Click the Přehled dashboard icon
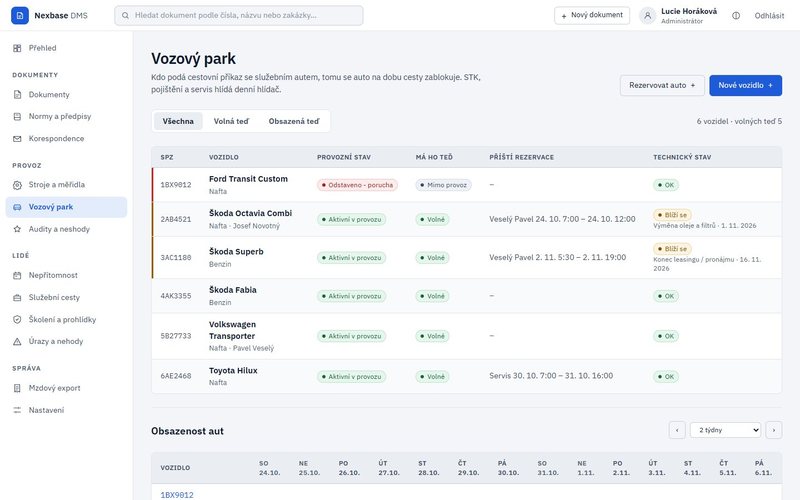The height and width of the screenshot is (500, 800). 17,48
